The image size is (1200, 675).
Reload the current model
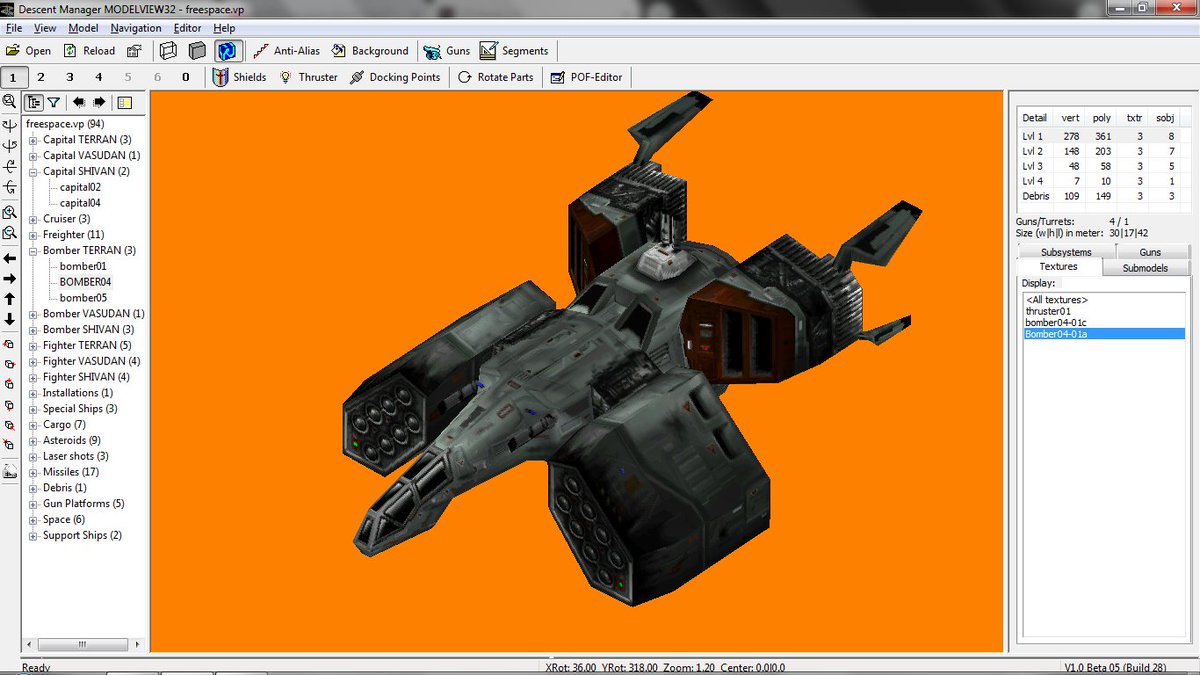tap(89, 51)
